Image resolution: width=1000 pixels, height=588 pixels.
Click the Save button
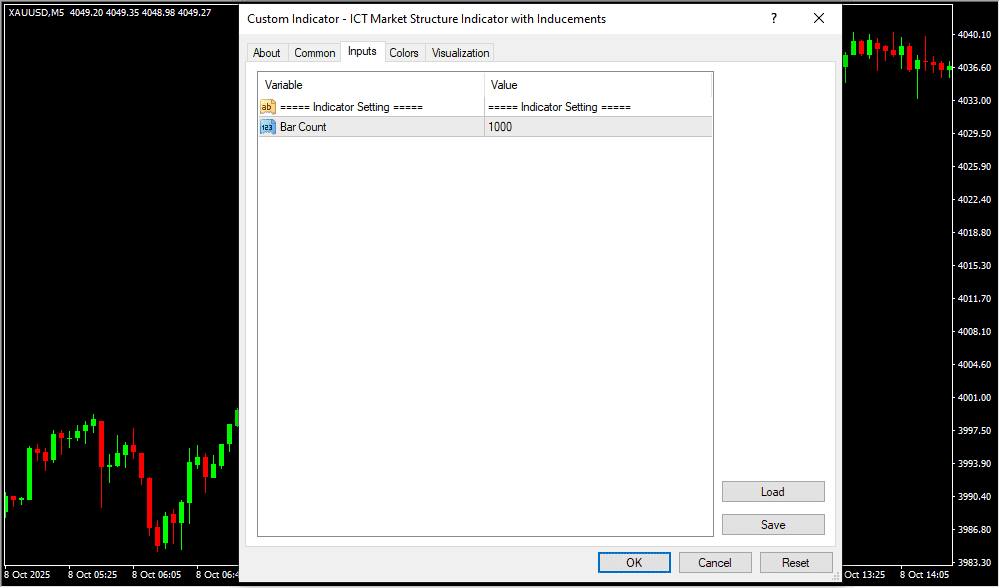[773, 525]
